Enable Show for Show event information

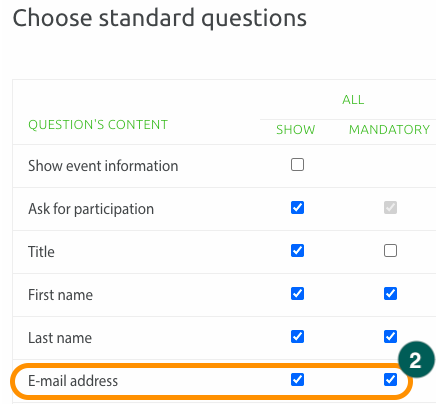(x=297, y=165)
